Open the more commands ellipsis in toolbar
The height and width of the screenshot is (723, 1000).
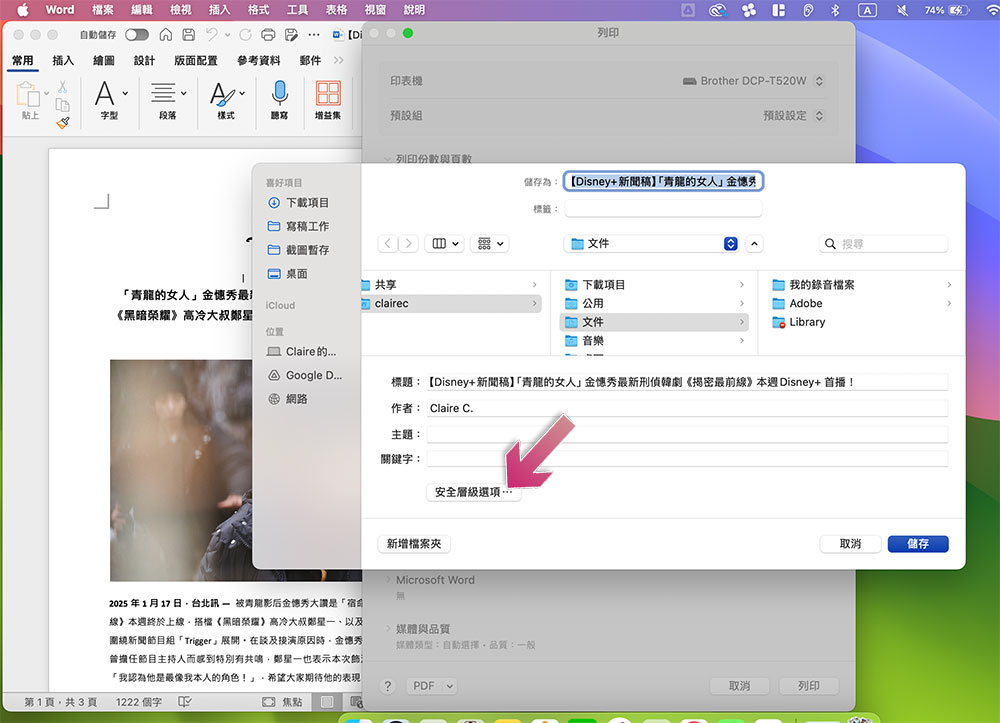(314, 34)
